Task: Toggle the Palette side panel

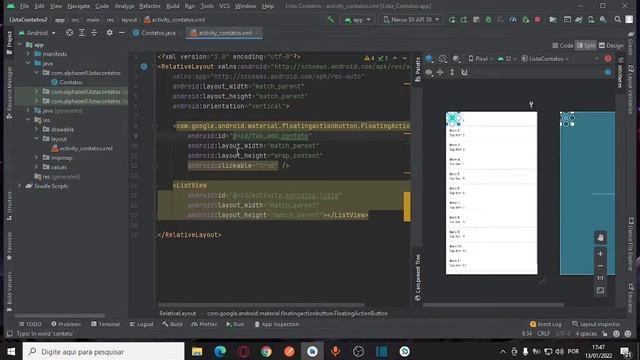Action: (418, 69)
